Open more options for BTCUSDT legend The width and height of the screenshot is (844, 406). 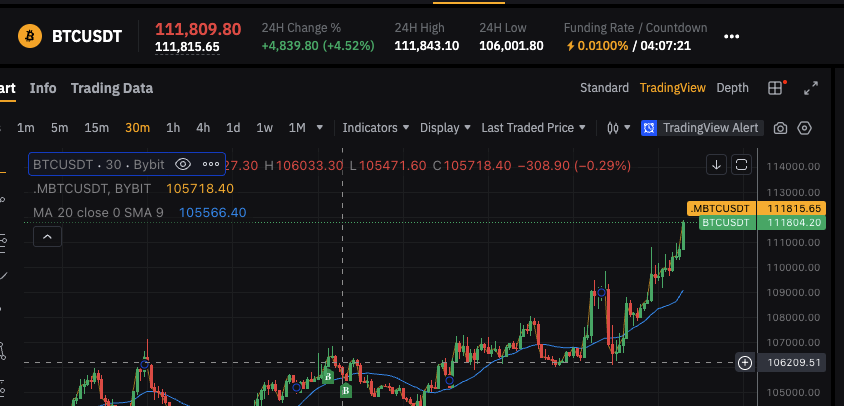(210, 164)
